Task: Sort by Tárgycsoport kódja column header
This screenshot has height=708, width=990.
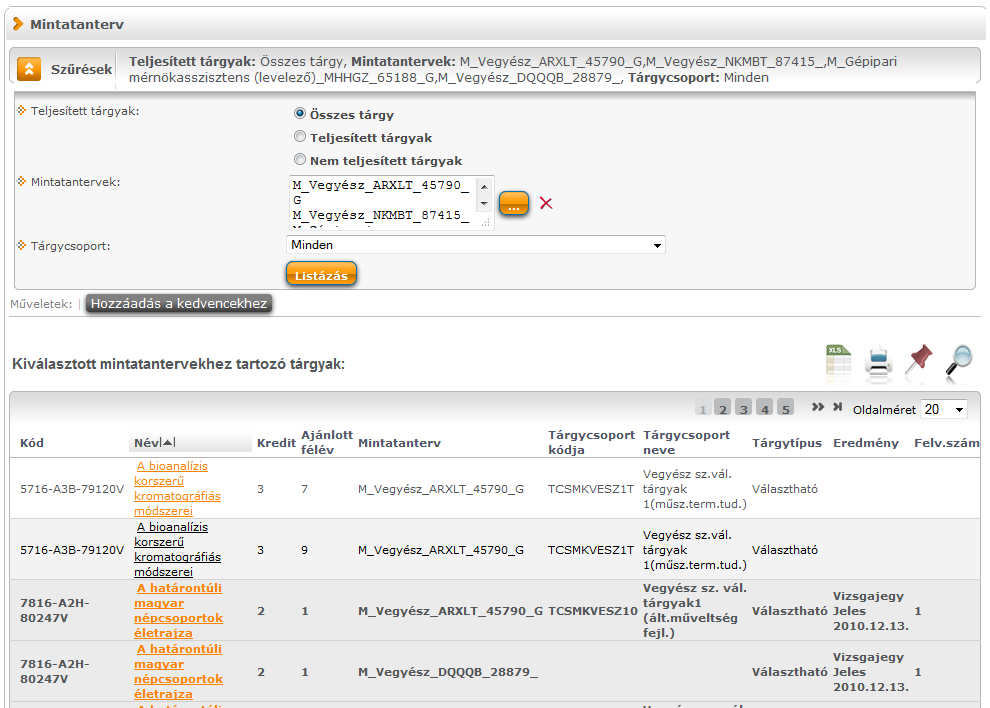Action: click(x=591, y=442)
